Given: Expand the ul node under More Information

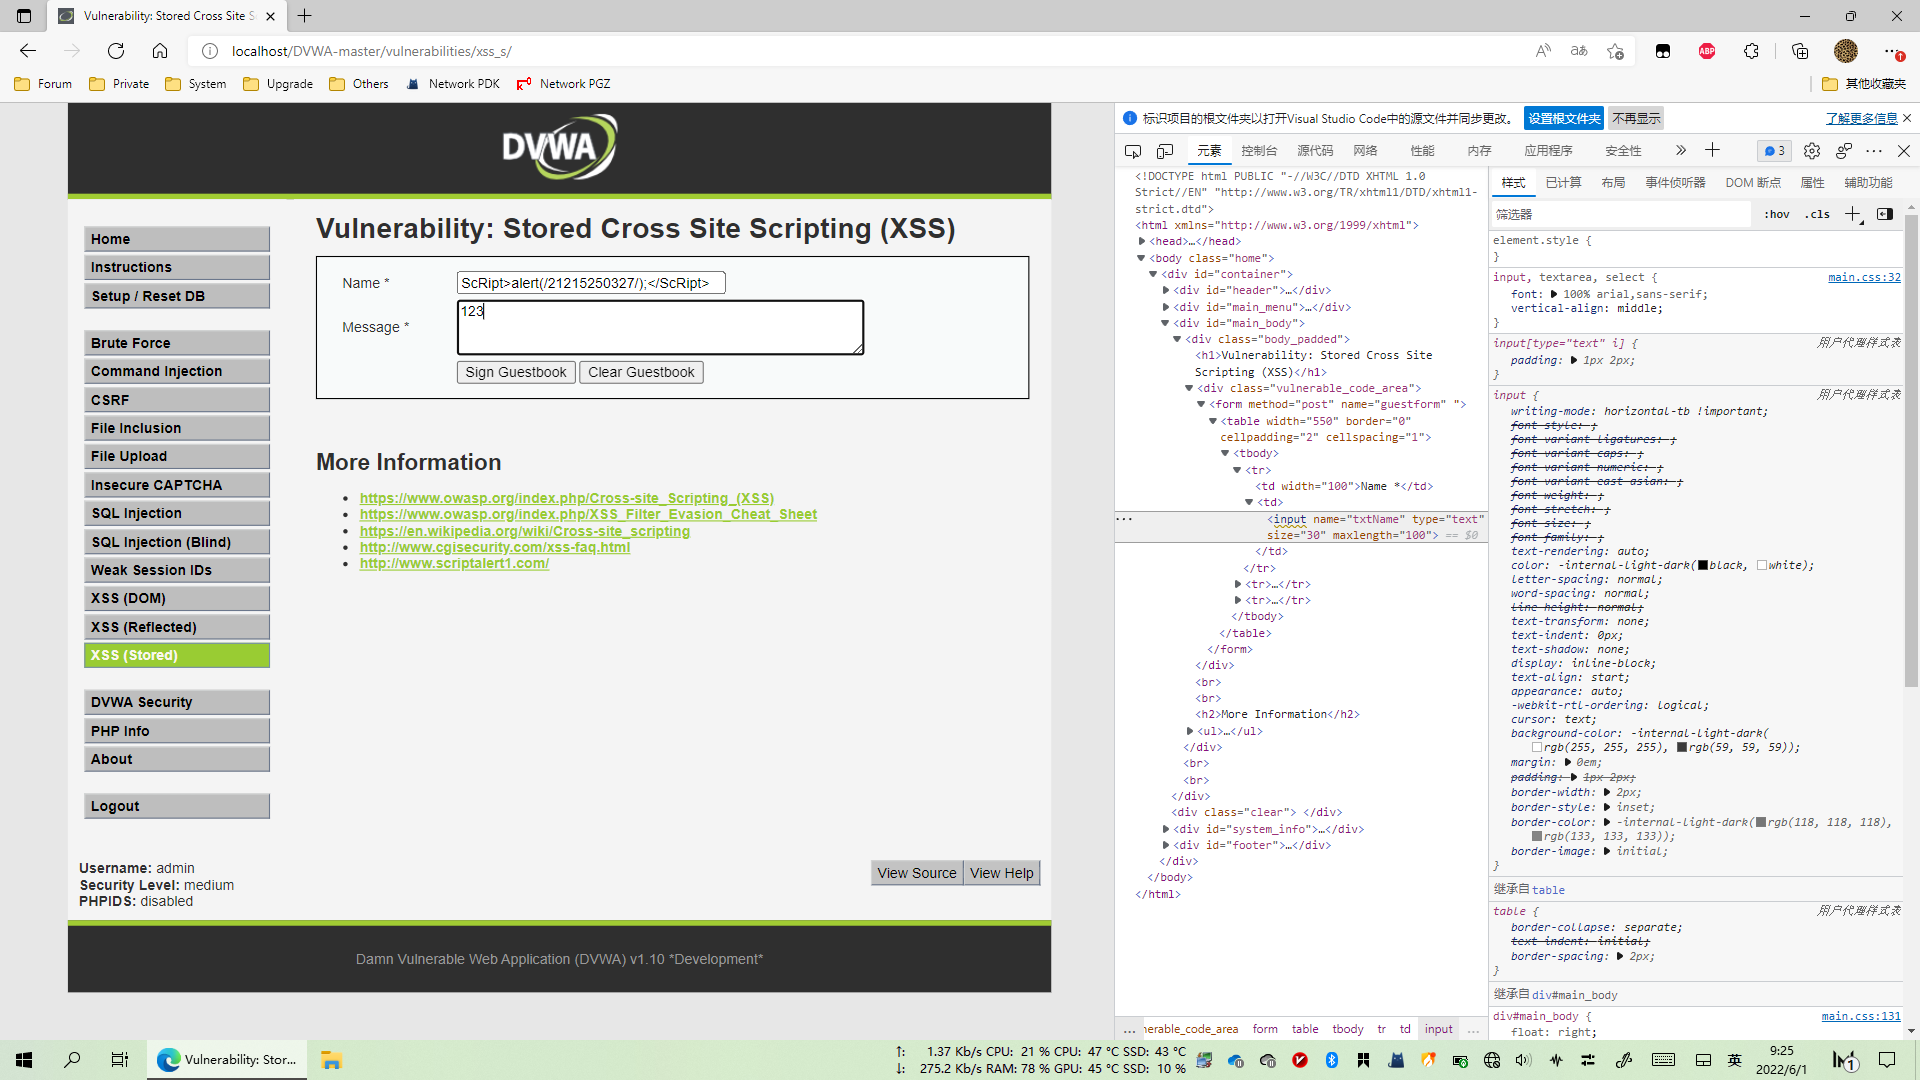Looking at the screenshot, I should click(1190, 731).
